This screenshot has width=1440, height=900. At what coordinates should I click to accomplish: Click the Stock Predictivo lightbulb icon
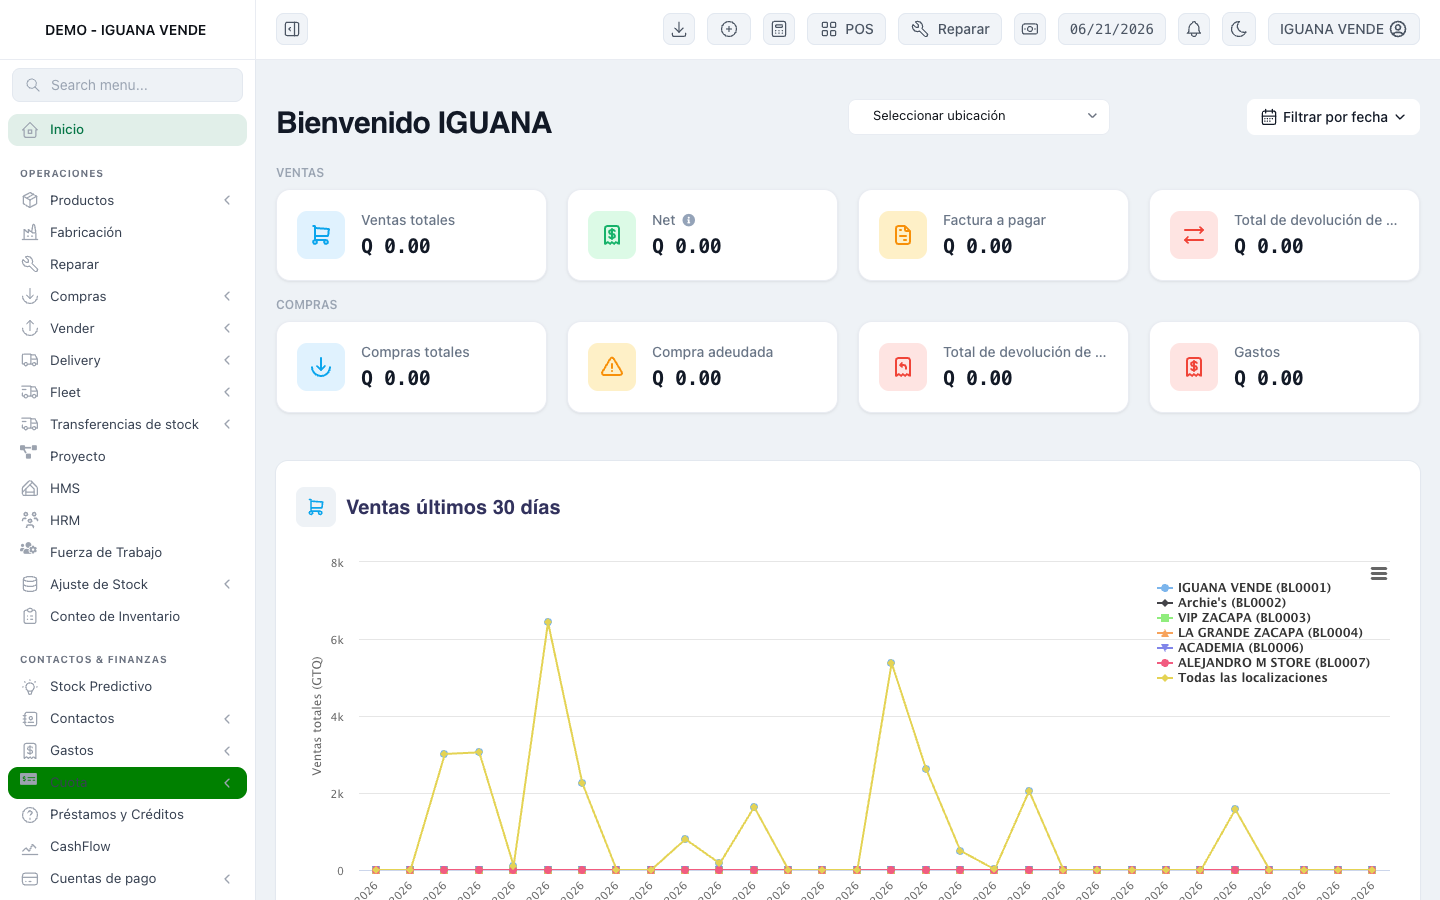tap(30, 686)
